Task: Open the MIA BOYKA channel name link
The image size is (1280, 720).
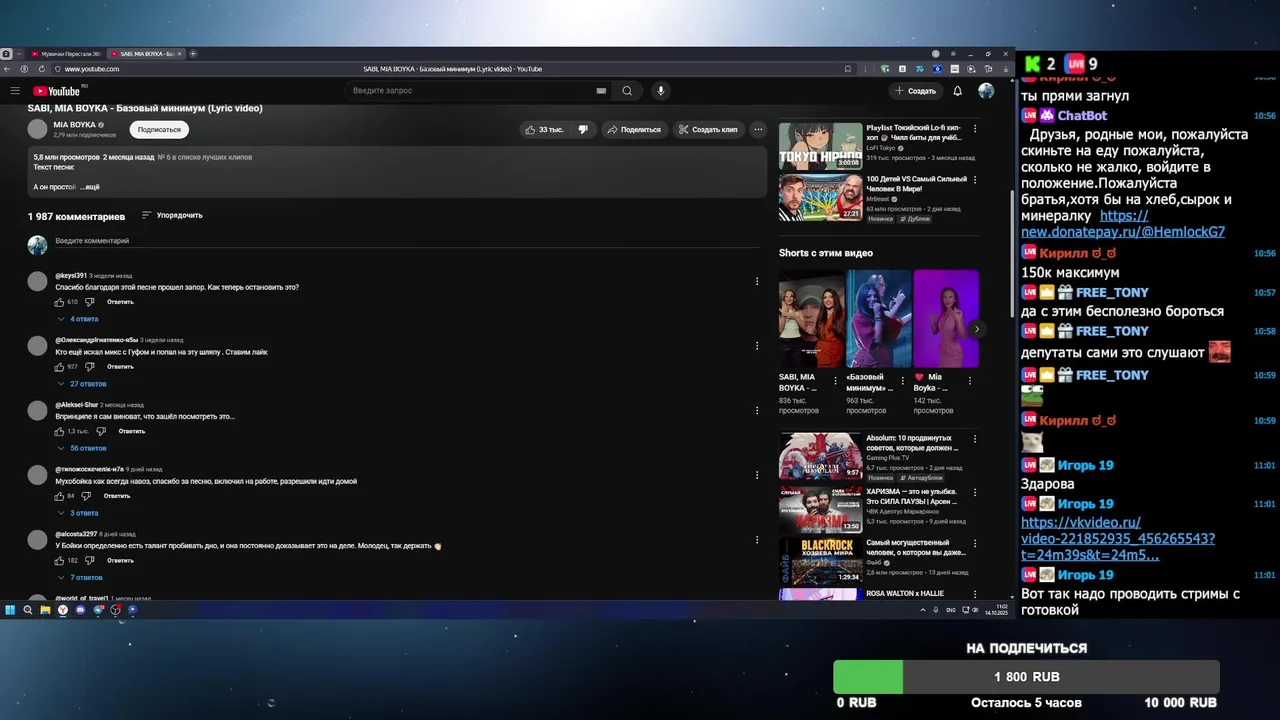Action: pos(75,125)
